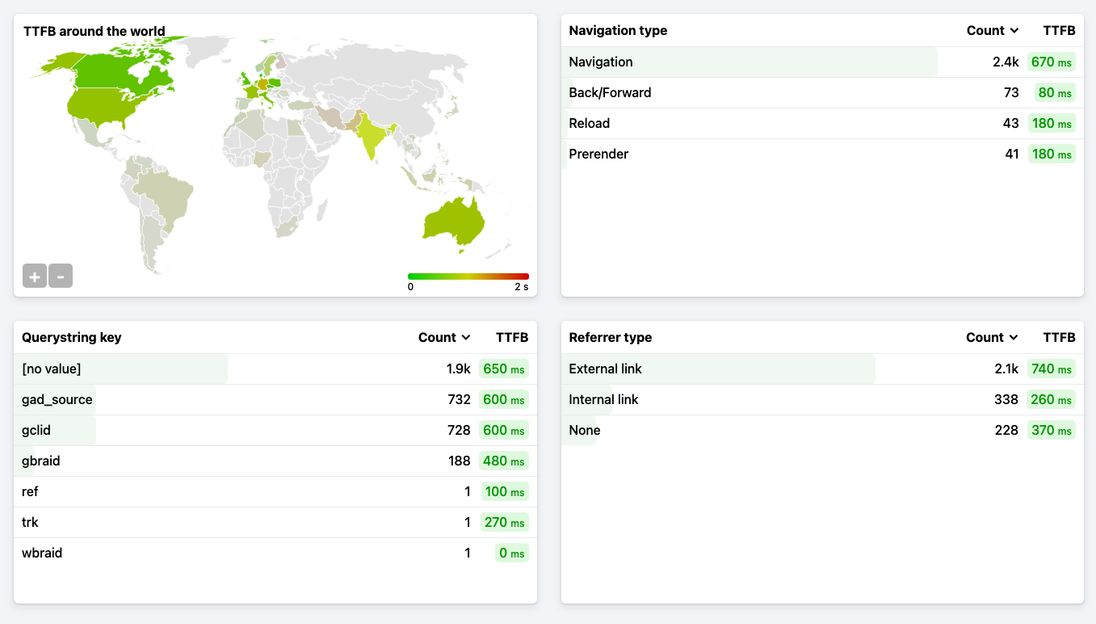
Task: Zoom out on the world map
Action: (60, 276)
